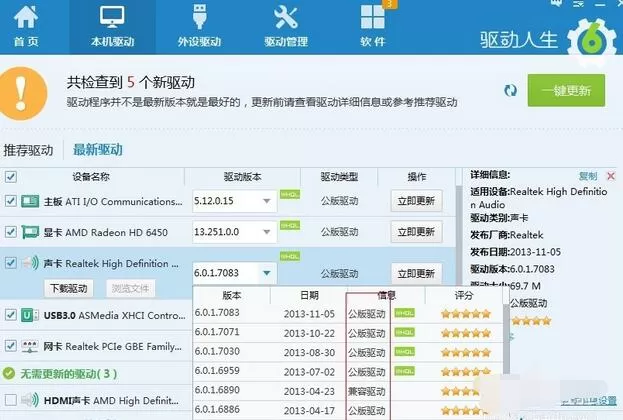
Task: Click WHQL badge on 显卡 row
Action: tap(290, 226)
